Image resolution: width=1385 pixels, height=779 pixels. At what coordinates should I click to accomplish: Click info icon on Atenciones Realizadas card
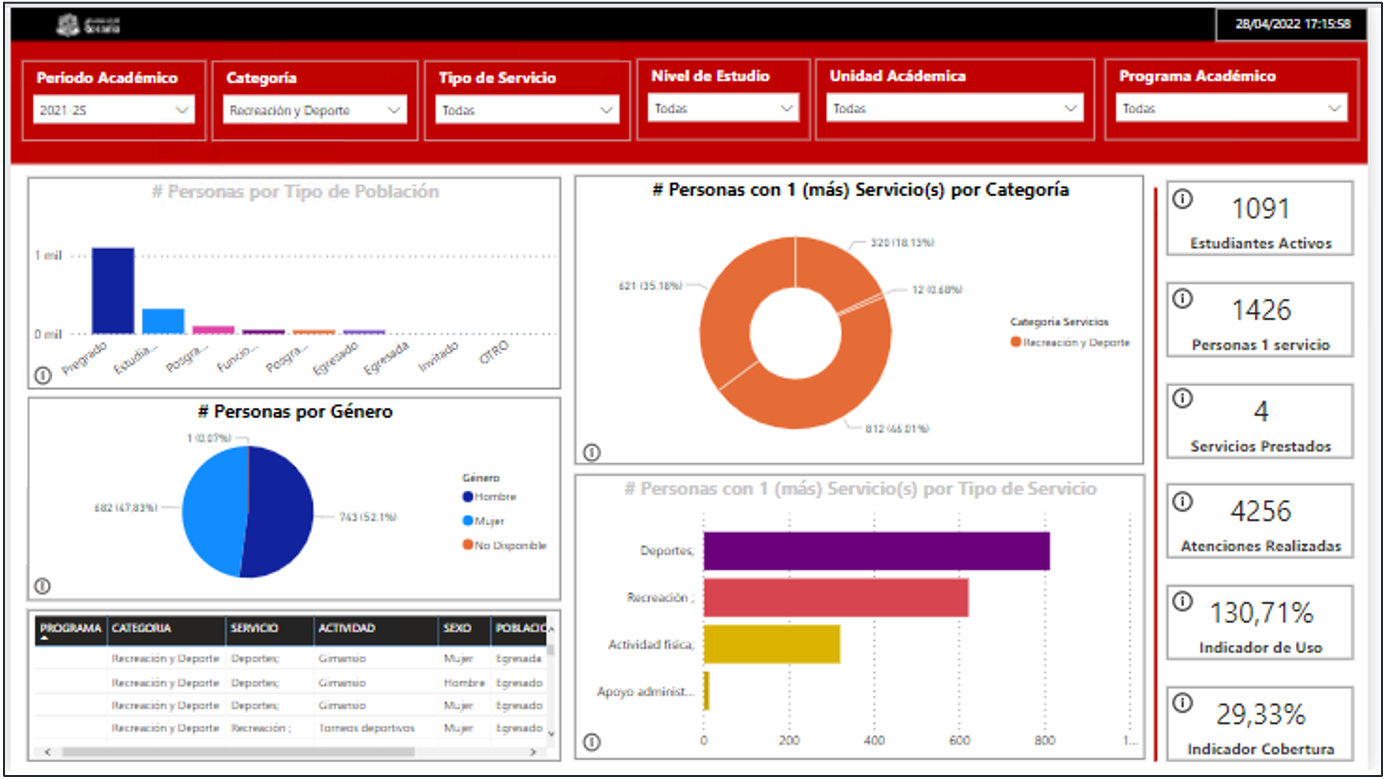tap(1182, 500)
